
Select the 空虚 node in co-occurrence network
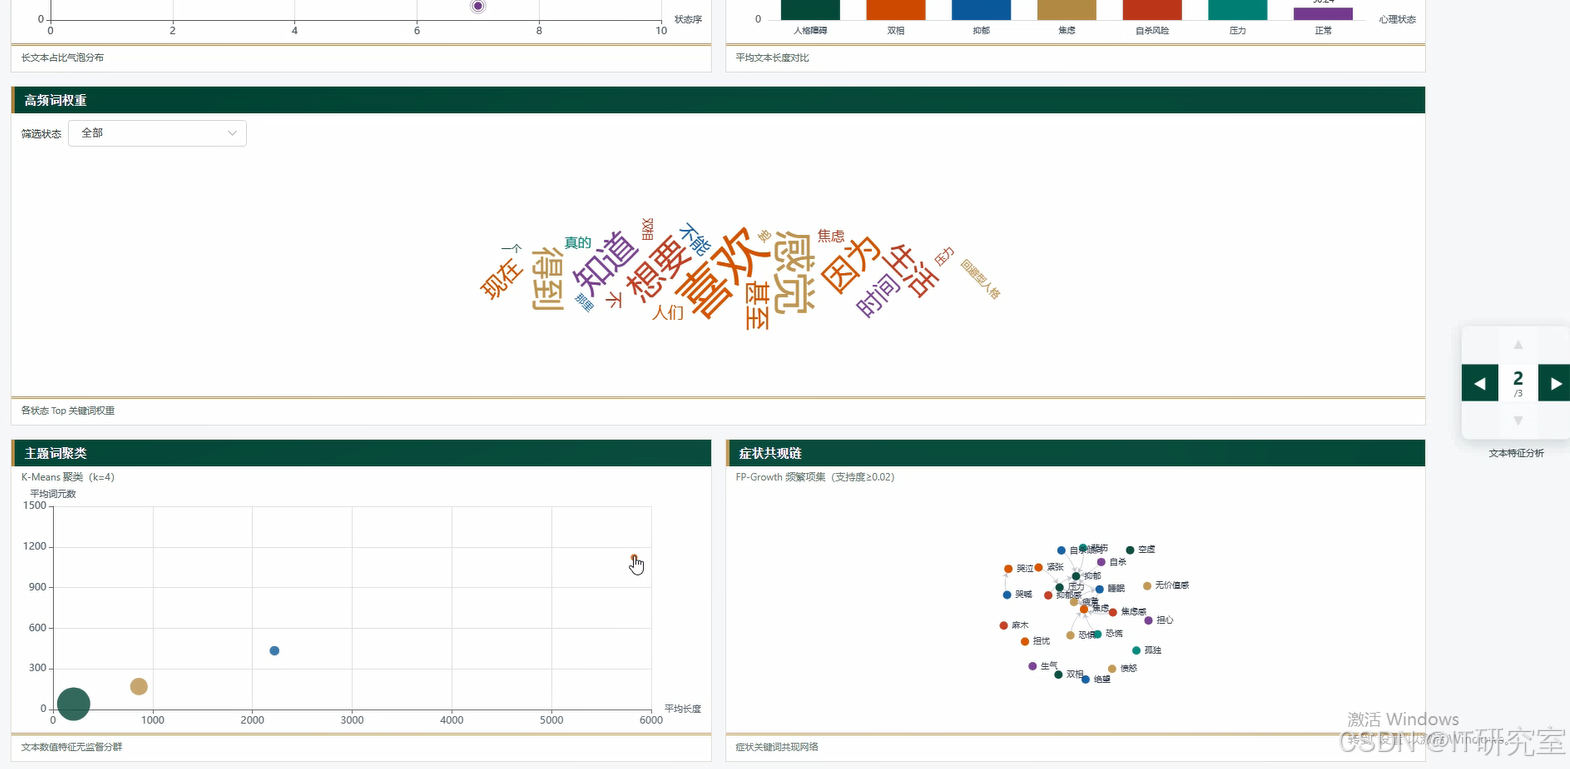(1130, 550)
